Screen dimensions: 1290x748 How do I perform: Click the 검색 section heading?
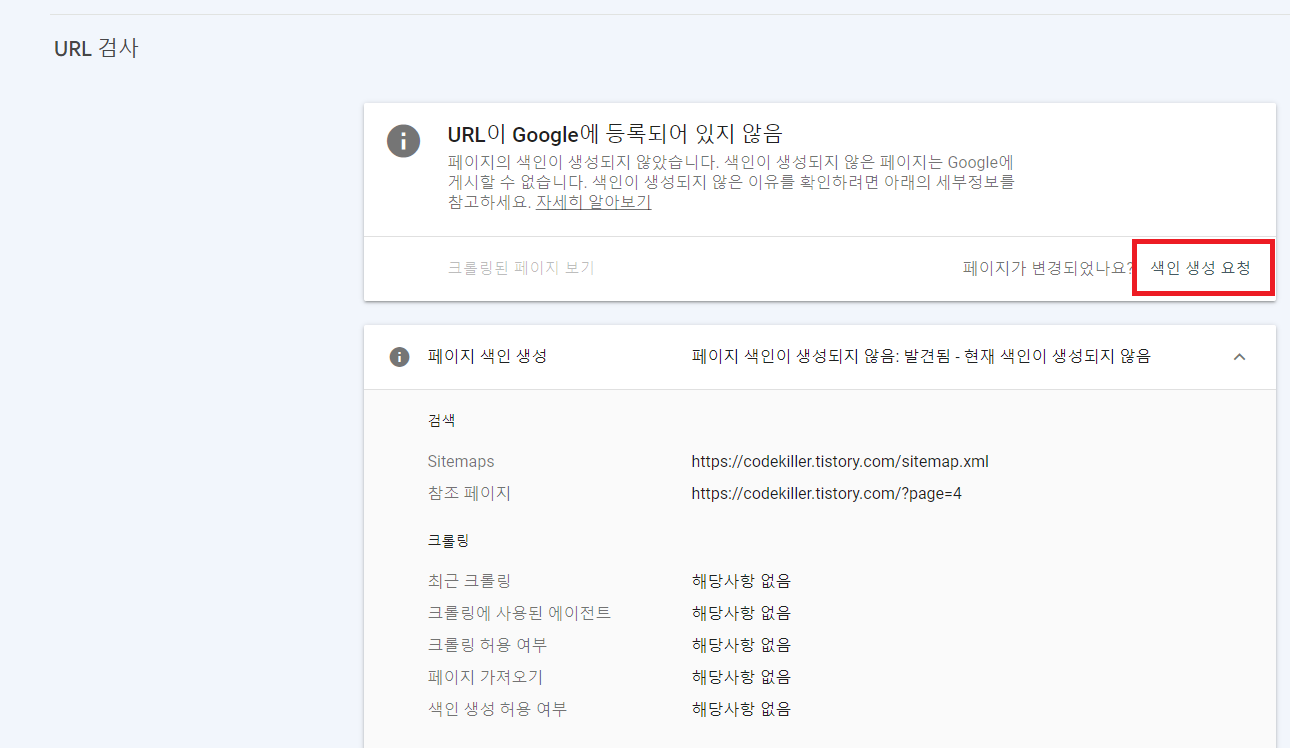pyautogui.click(x=441, y=421)
